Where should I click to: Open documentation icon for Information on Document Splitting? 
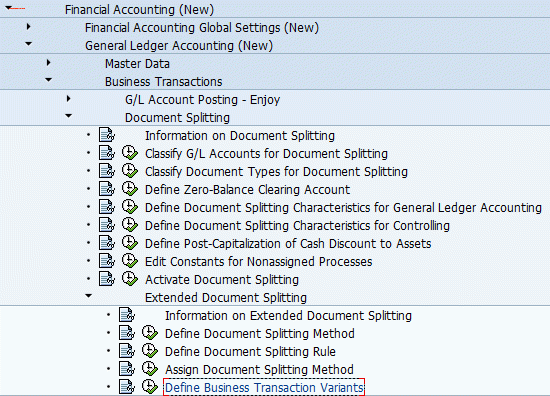pos(107,135)
